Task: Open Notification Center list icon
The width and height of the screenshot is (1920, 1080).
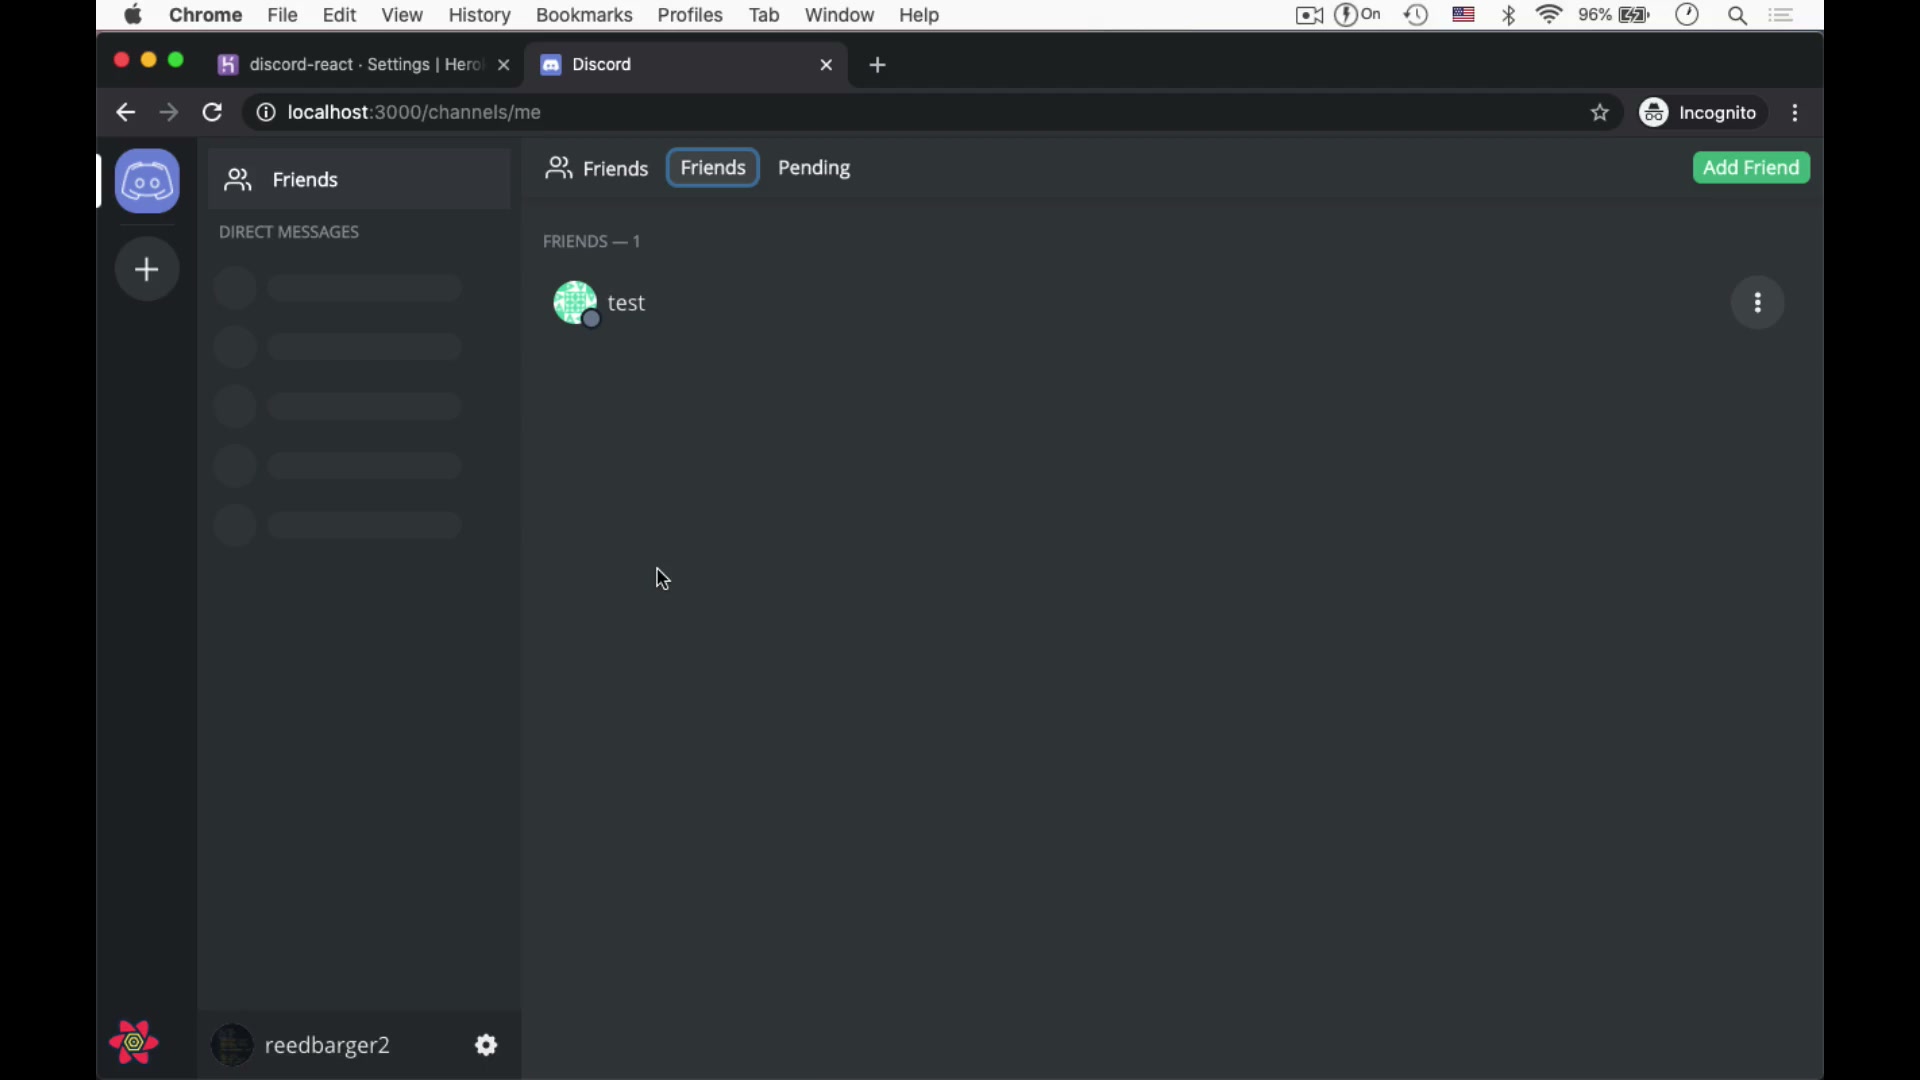Action: (x=1782, y=15)
